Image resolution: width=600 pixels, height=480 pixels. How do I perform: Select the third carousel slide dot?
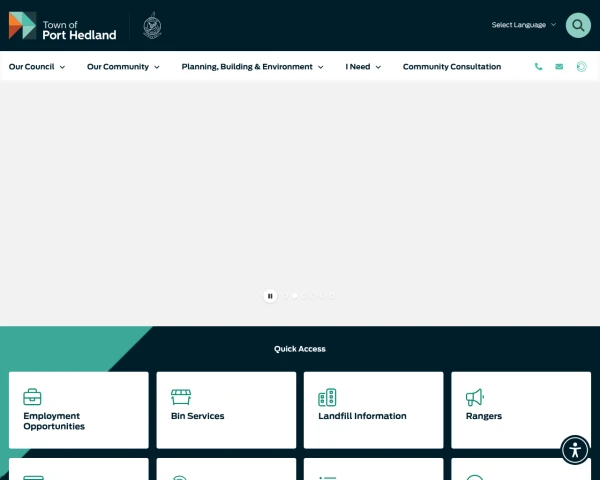pyautogui.click(x=304, y=296)
